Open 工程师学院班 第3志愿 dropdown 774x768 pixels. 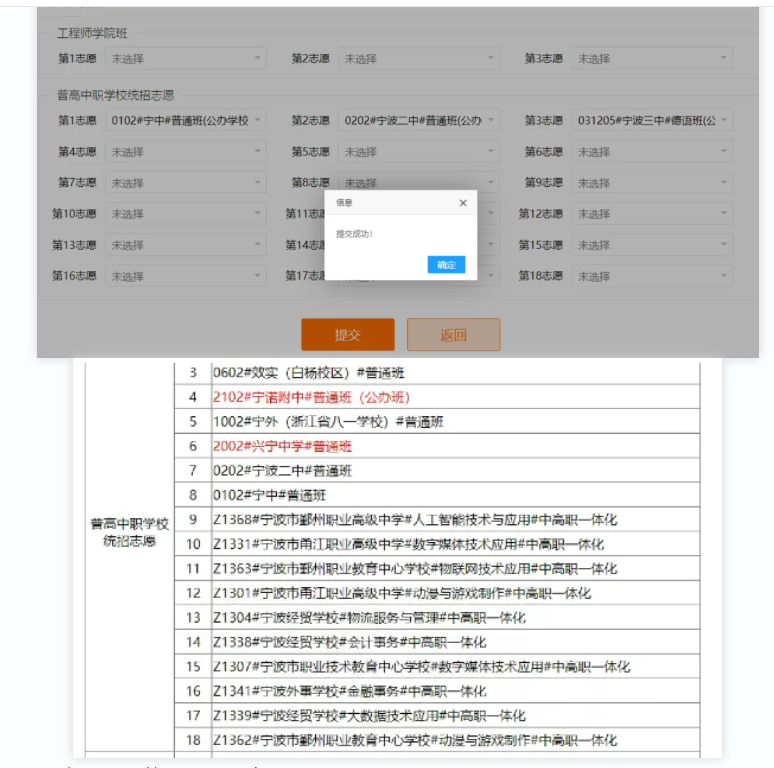(x=652, y=59)
